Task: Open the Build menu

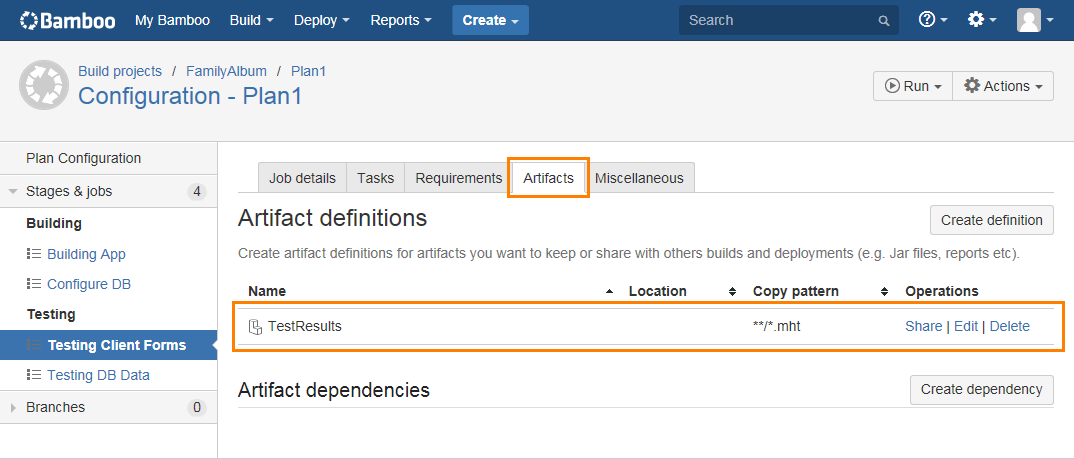Action: tap(251, 20)
